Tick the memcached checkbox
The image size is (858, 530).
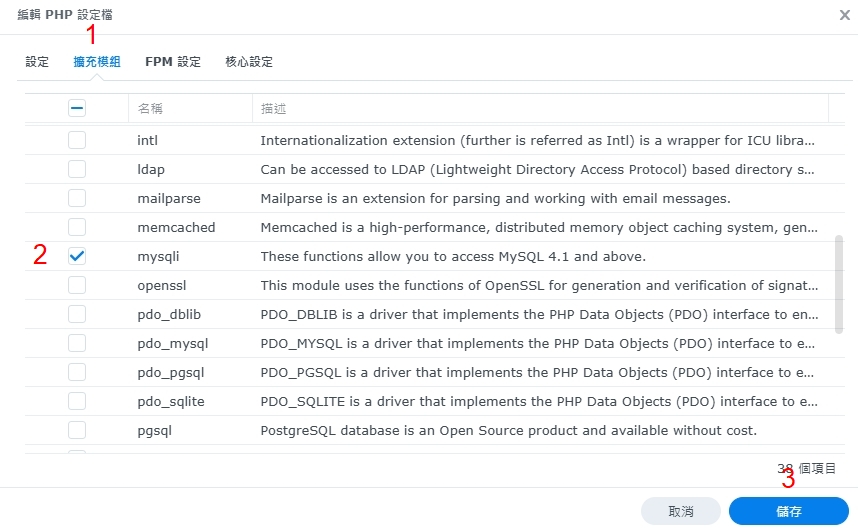(x=77, y=227)
